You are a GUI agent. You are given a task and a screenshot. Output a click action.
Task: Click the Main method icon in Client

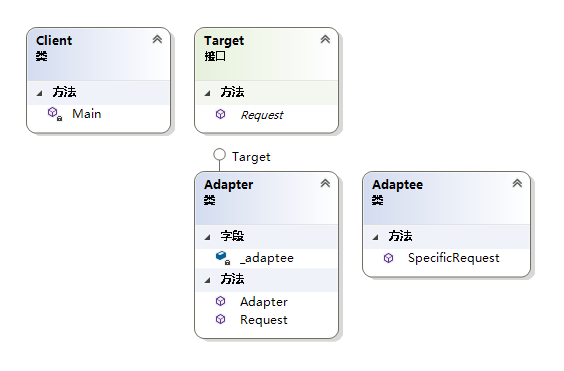[x=55, y=114]
